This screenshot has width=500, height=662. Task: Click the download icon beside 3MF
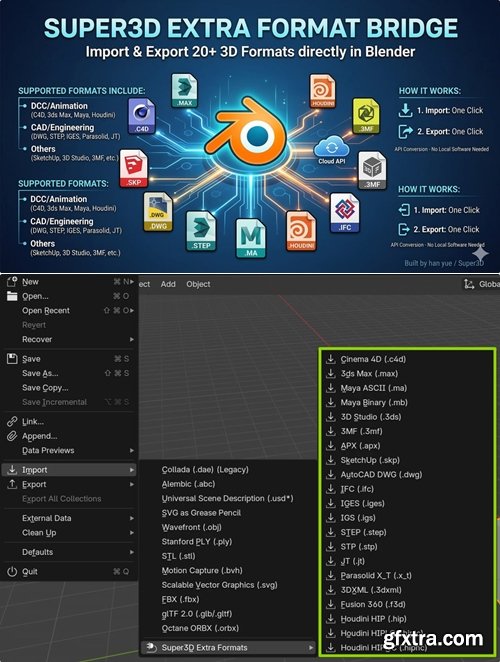point(330,431)
